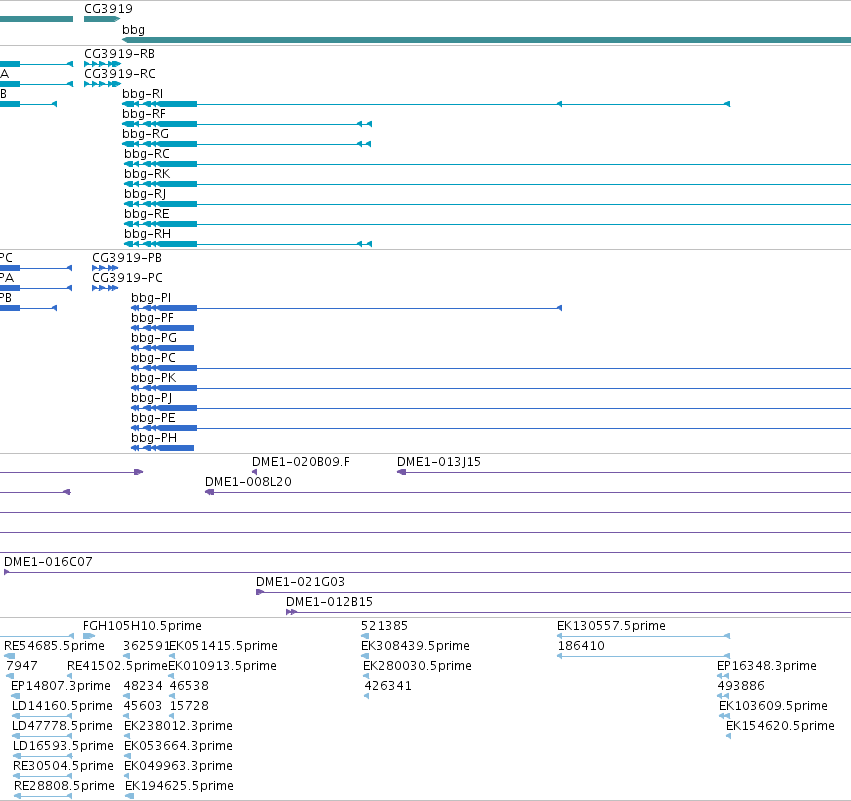Click the 45603 EST label

click(x=143, y=706)
